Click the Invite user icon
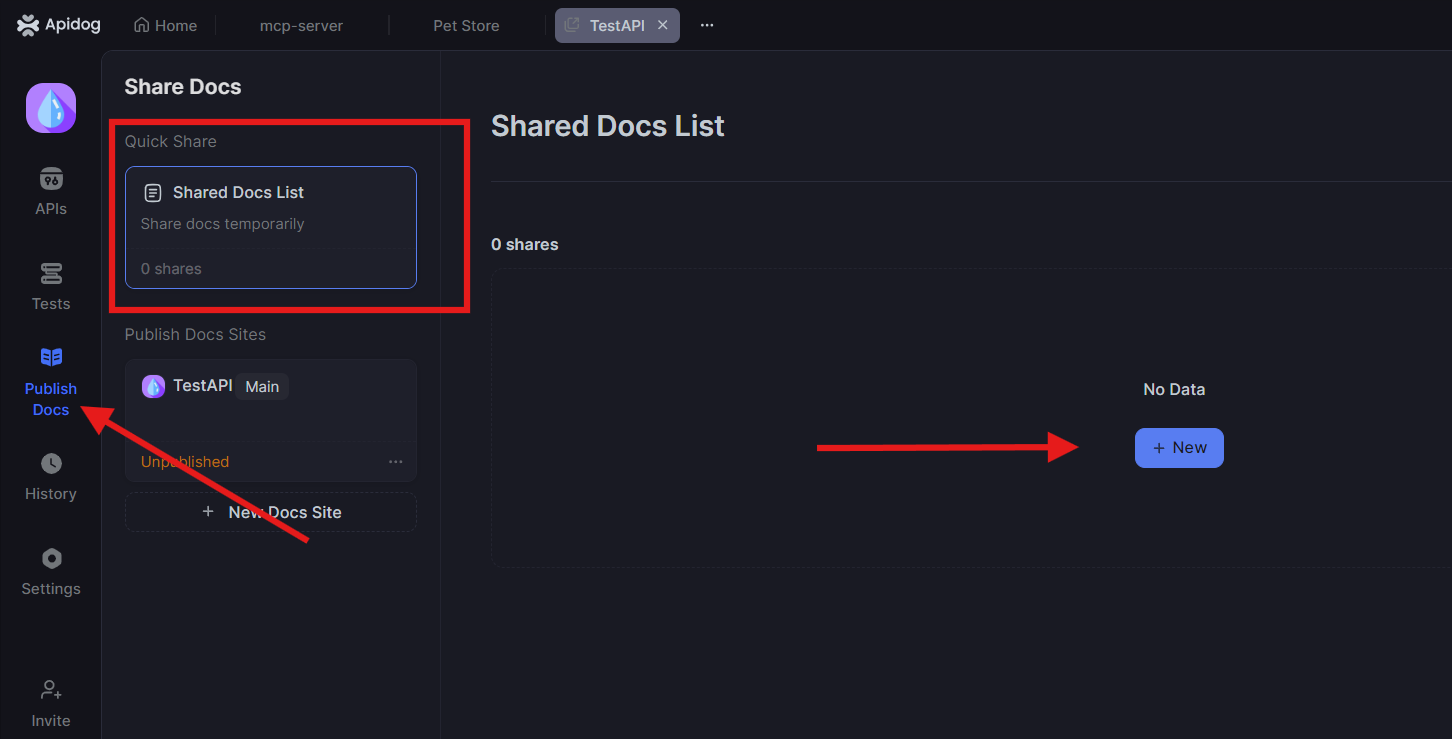 click(x=51, y=690)
